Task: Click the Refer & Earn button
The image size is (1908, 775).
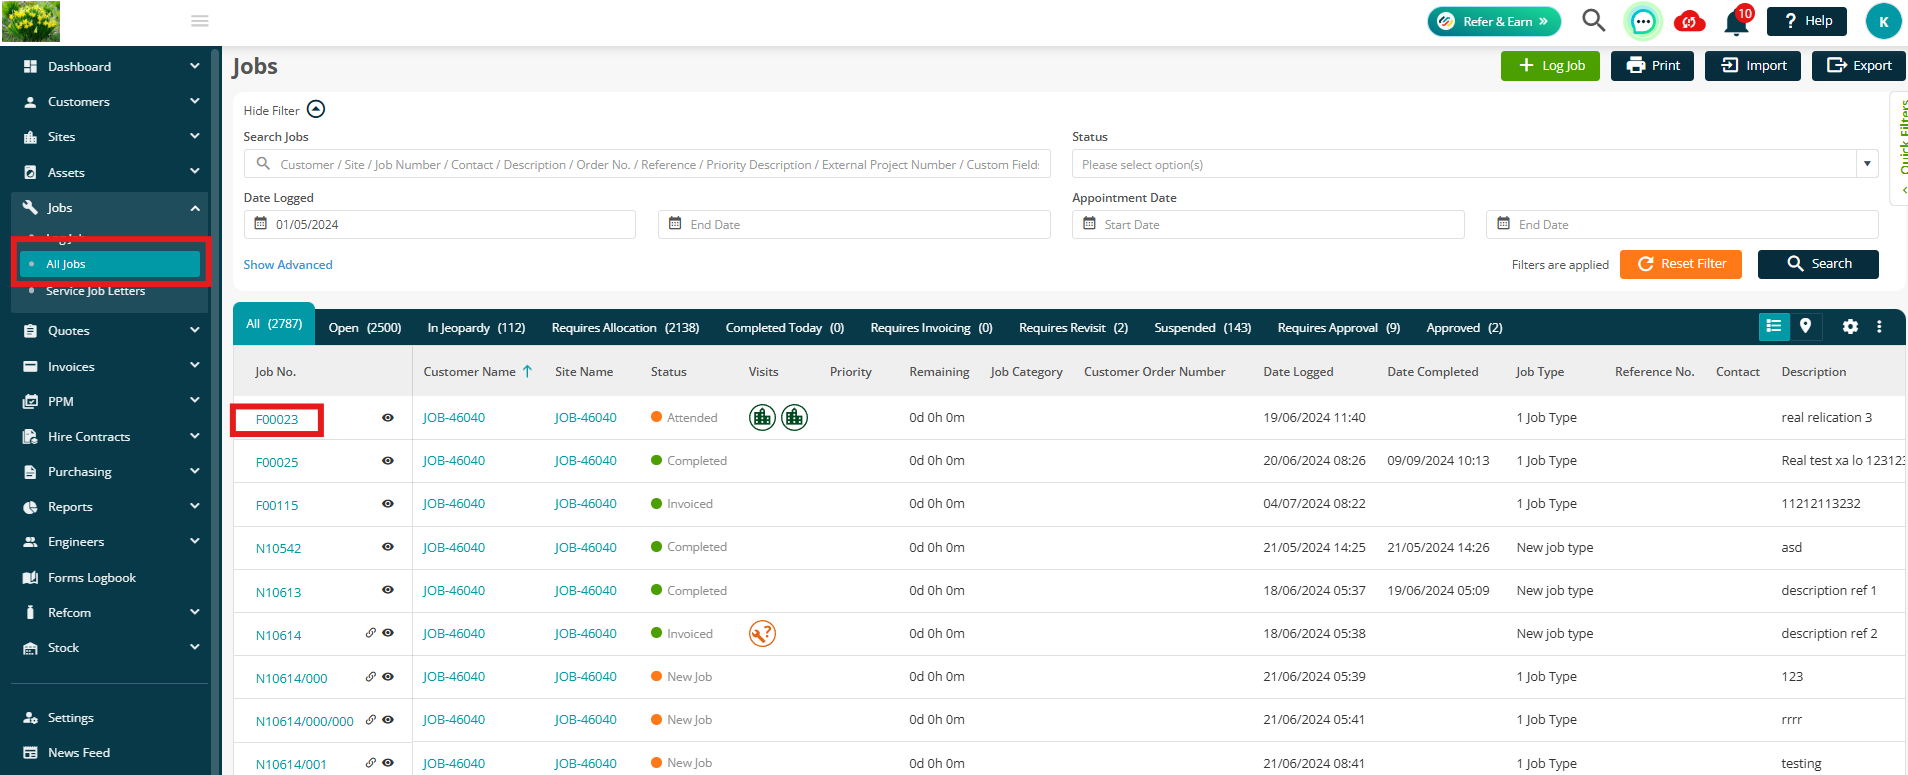Action: pyautogui.click(x=1494, y=21)
